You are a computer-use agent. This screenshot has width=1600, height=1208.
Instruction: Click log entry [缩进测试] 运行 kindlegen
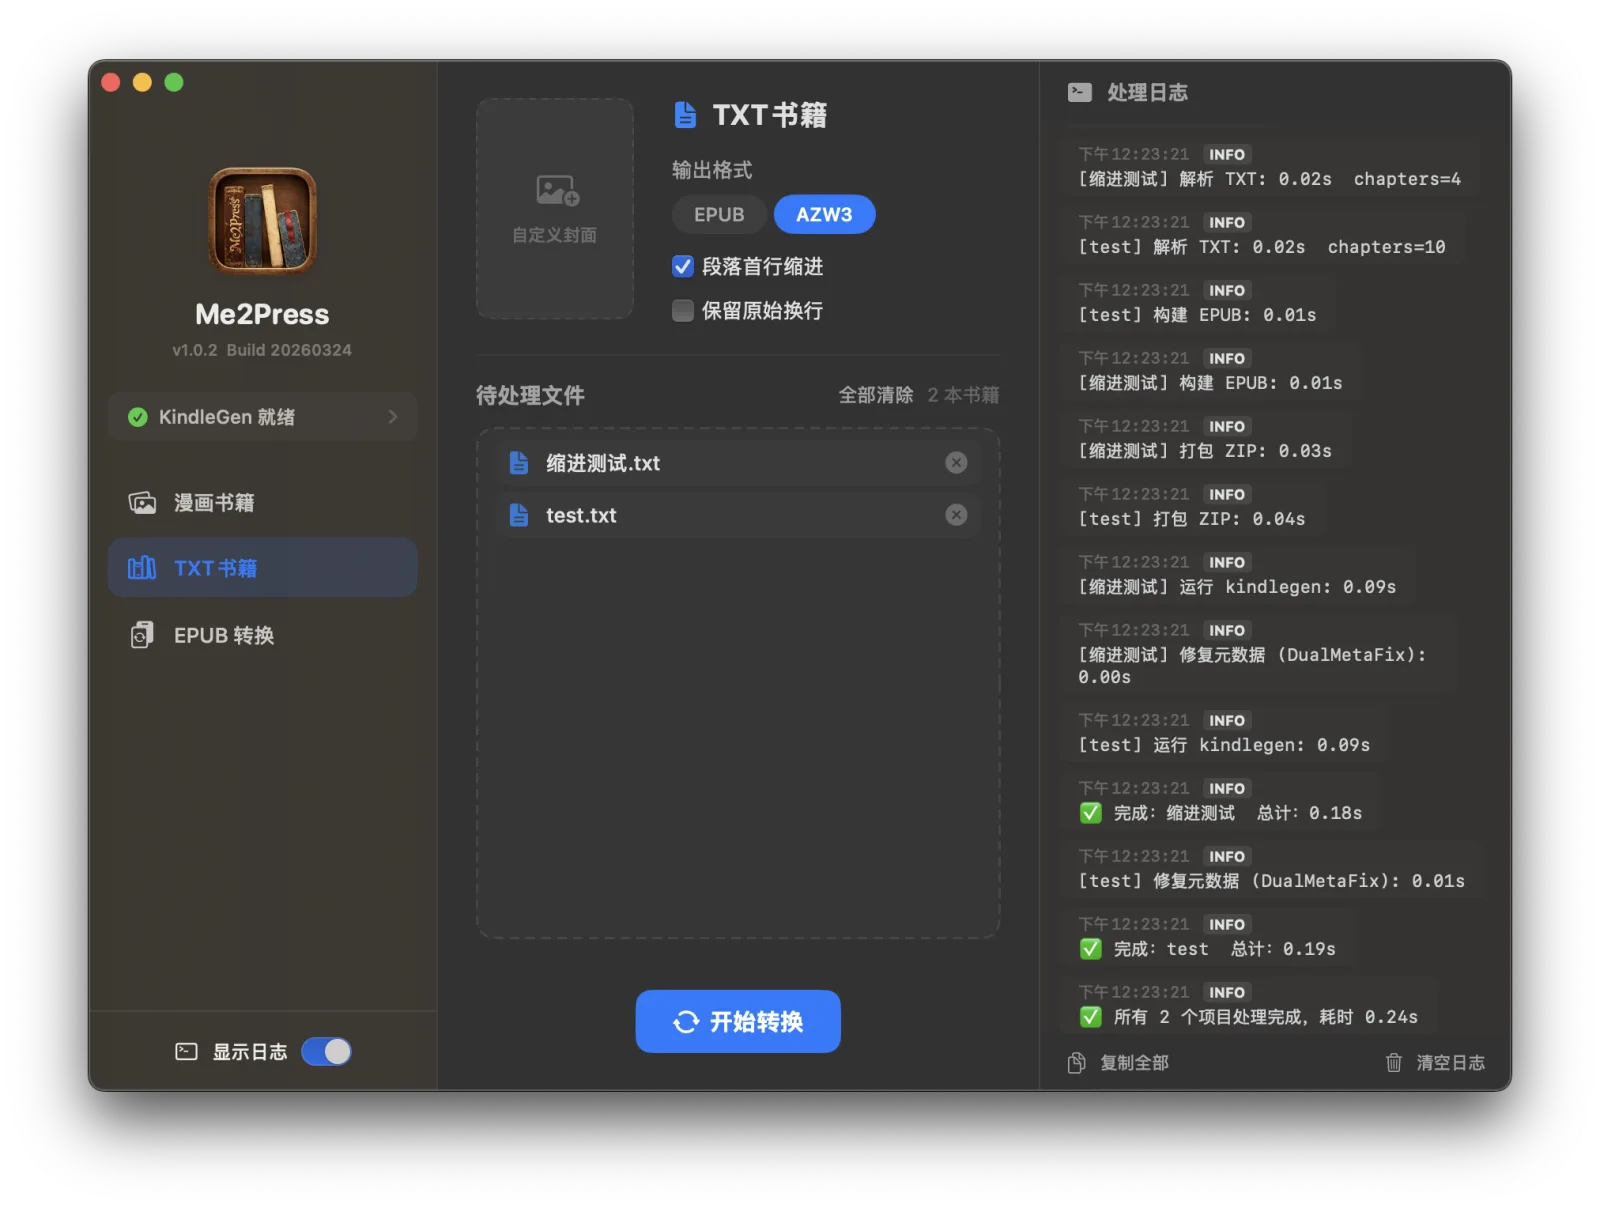tap(1237, 575)
